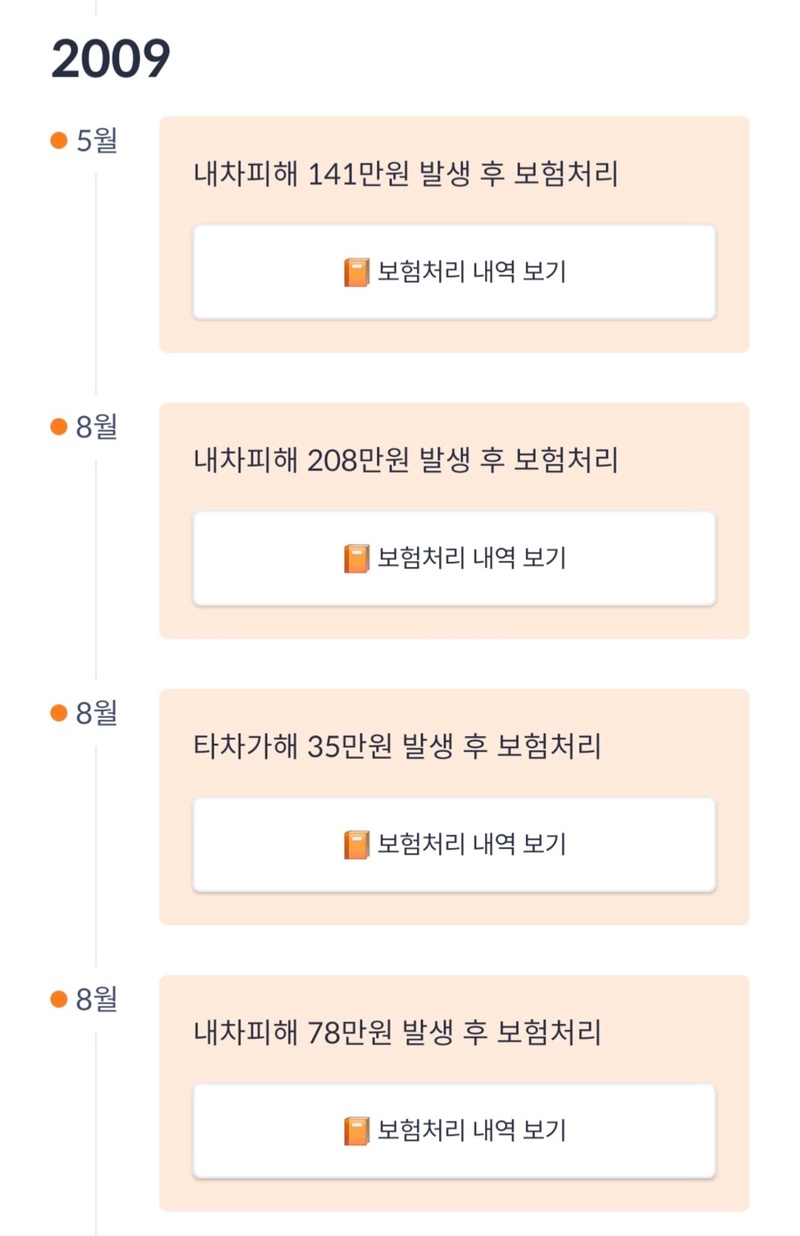Click the 2009 year heading
Image resolution: width=800 pixels, height=1236 pixels.
pos(111,60)
